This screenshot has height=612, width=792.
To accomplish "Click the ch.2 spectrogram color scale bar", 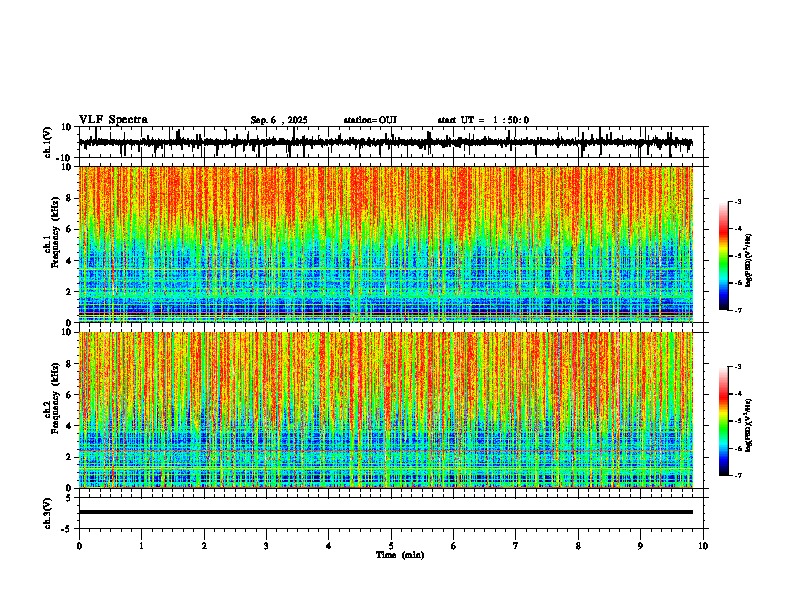I will [x=723, y=421].
